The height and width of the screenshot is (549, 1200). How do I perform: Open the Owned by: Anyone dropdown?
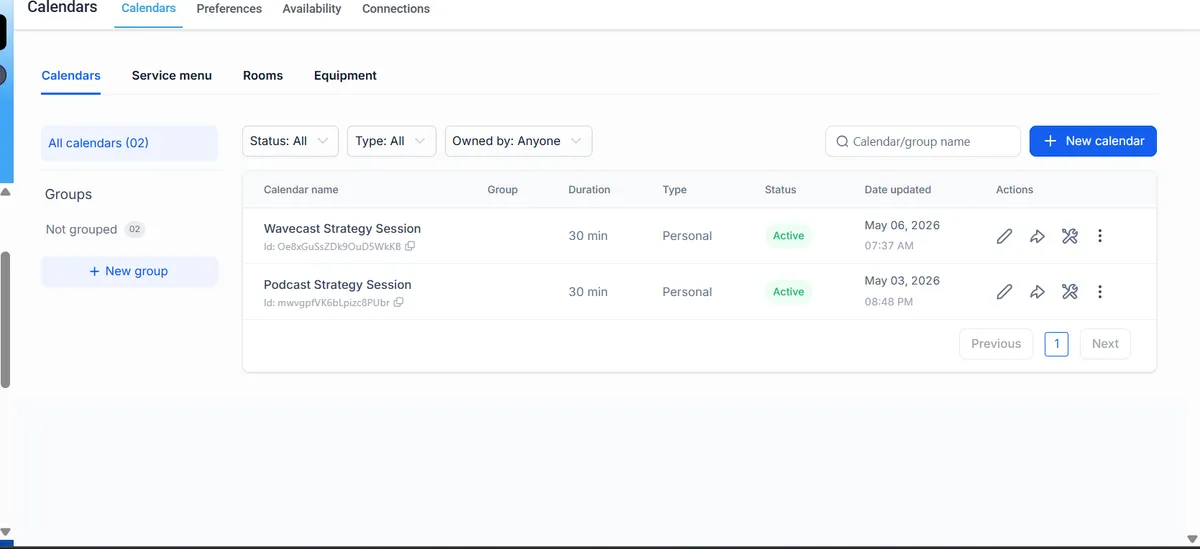518,141
